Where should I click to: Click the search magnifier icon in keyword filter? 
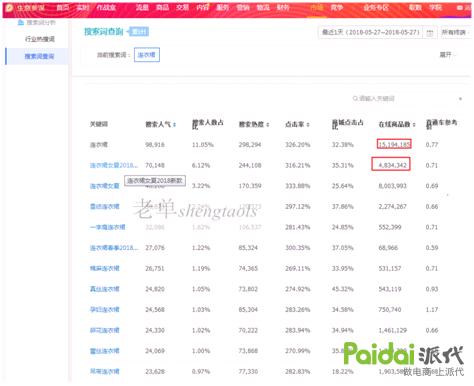click(355, 98)
